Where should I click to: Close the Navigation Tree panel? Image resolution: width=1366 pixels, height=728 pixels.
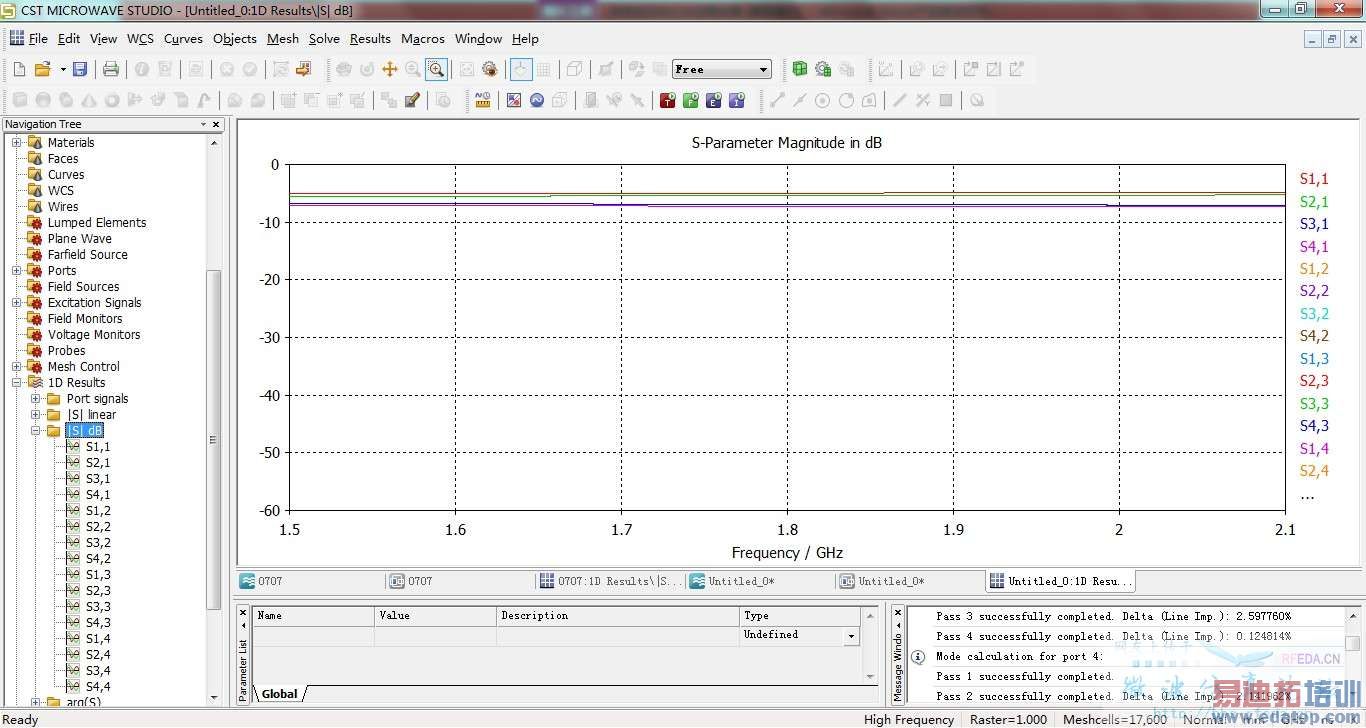click(x=215, y=124)
